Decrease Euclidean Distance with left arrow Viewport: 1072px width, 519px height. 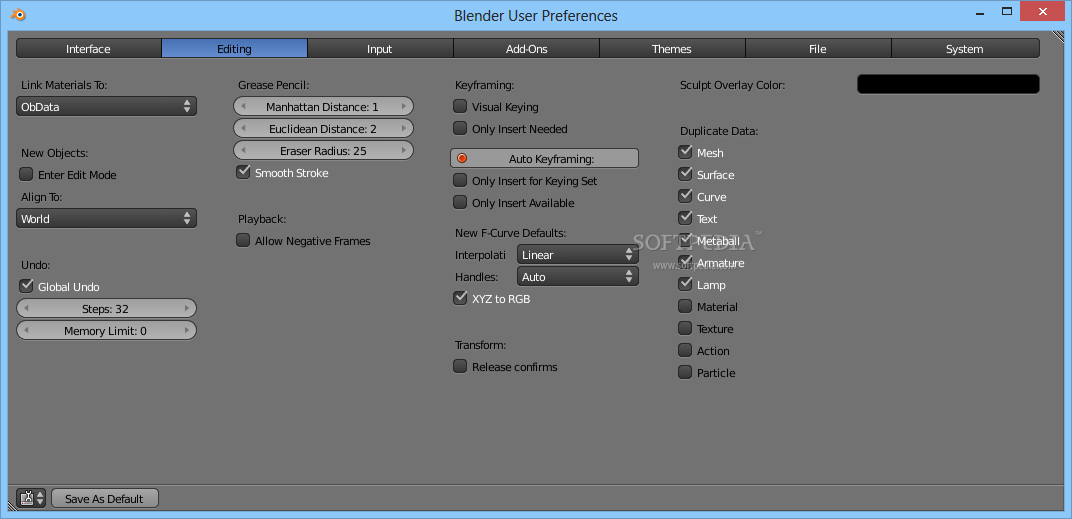pos(243,129)
